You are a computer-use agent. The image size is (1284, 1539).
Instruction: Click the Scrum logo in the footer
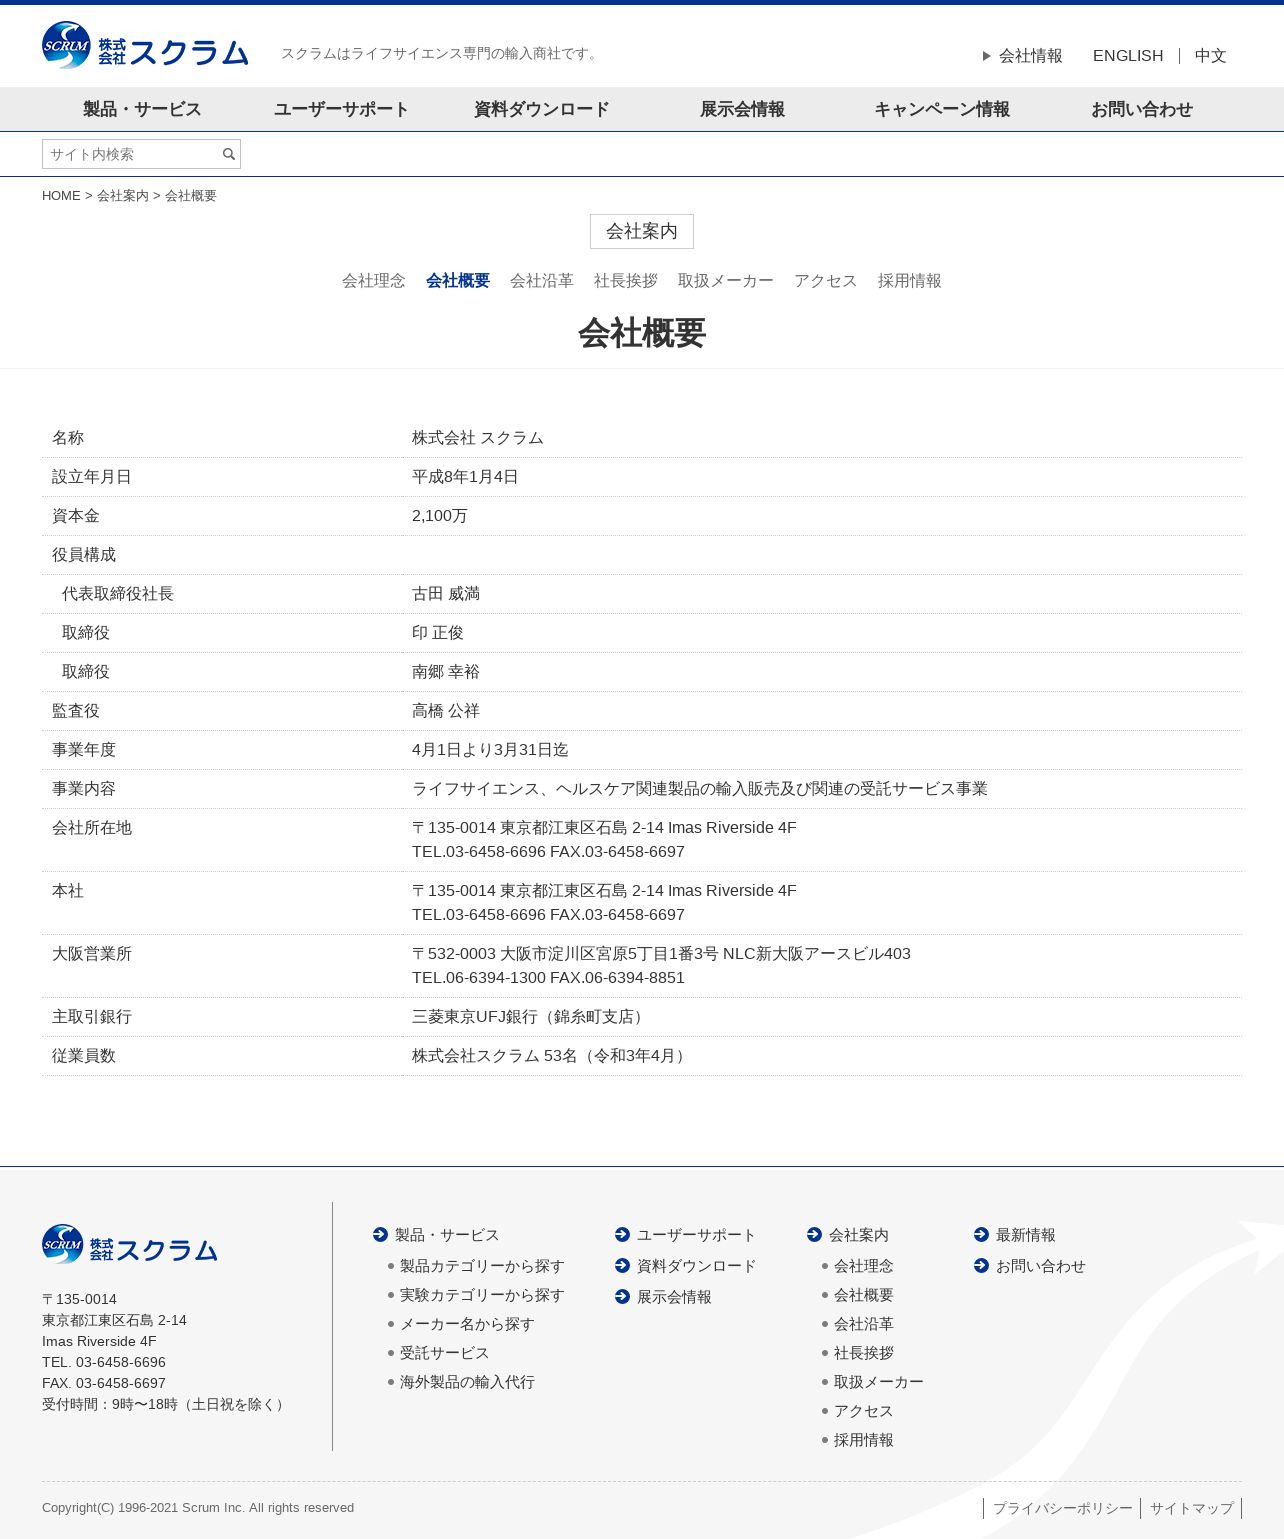pyautogui.click(x=130, y=1244)
